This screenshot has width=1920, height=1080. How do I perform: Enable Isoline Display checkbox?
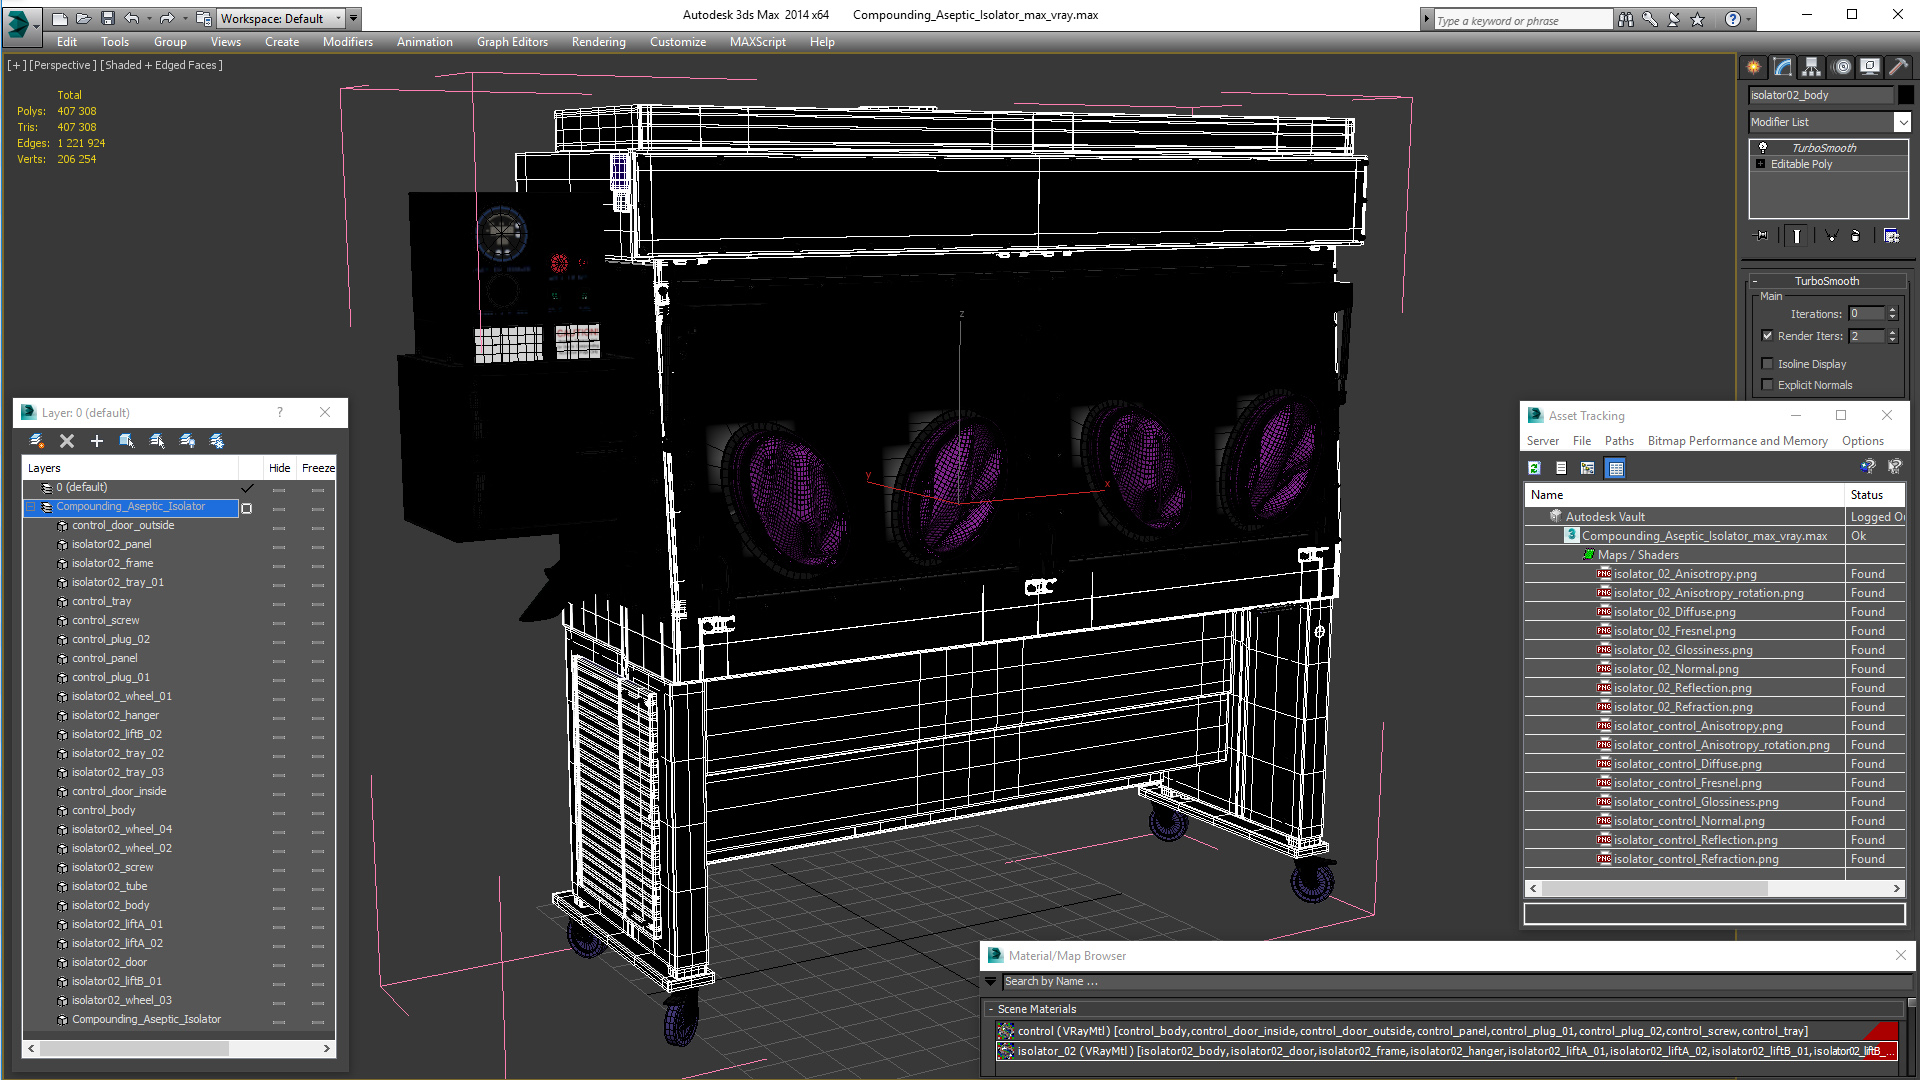coord(1768,363)
